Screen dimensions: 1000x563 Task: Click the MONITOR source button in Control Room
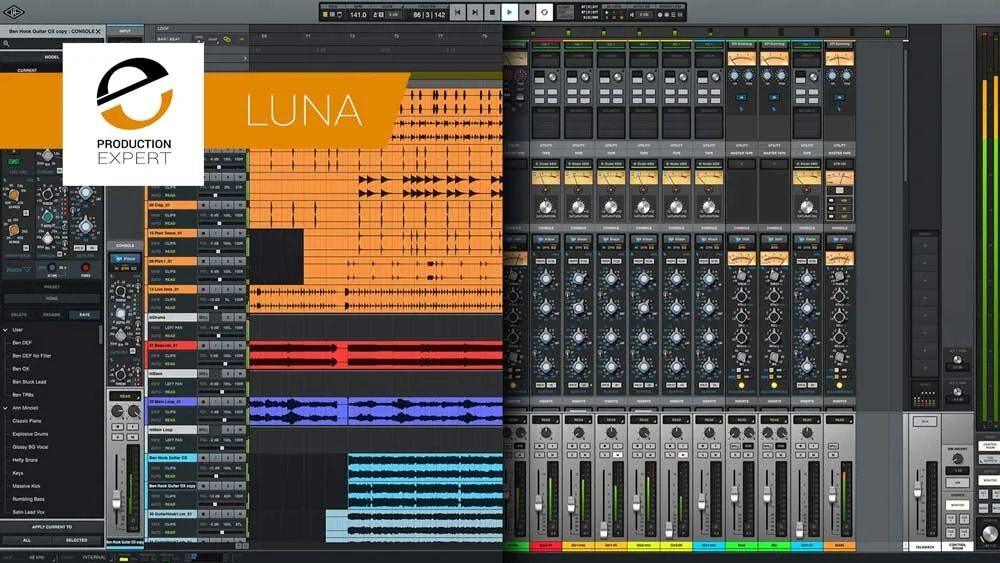957,505
